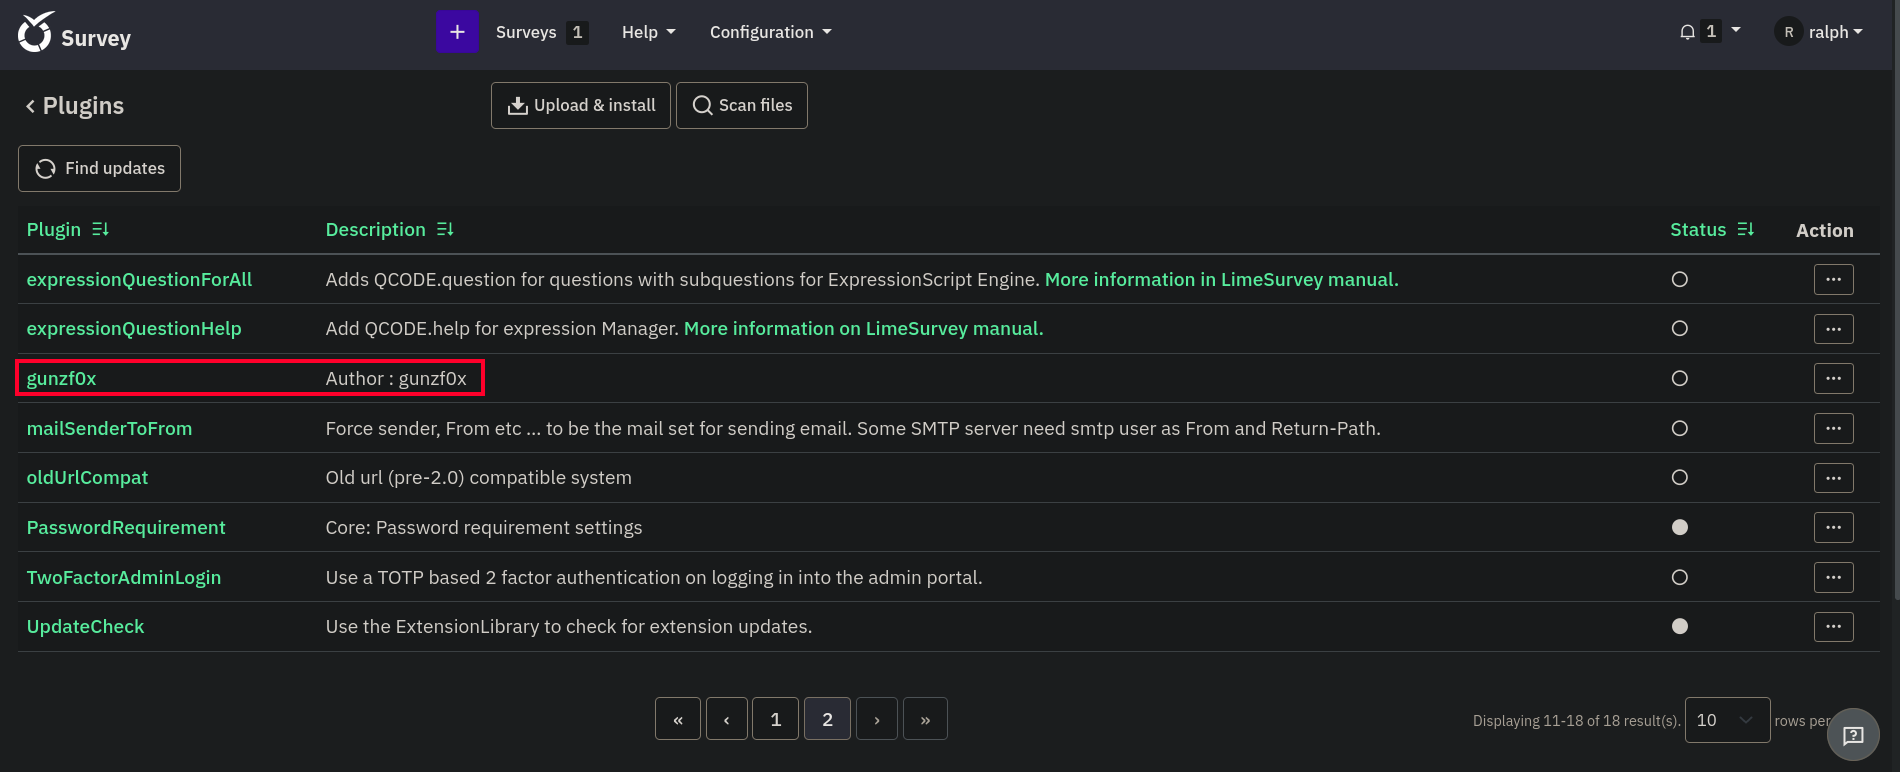Go to previous page arrow
The height and width of the screenshot is (772, 1900).
click(x=727, y=719)
